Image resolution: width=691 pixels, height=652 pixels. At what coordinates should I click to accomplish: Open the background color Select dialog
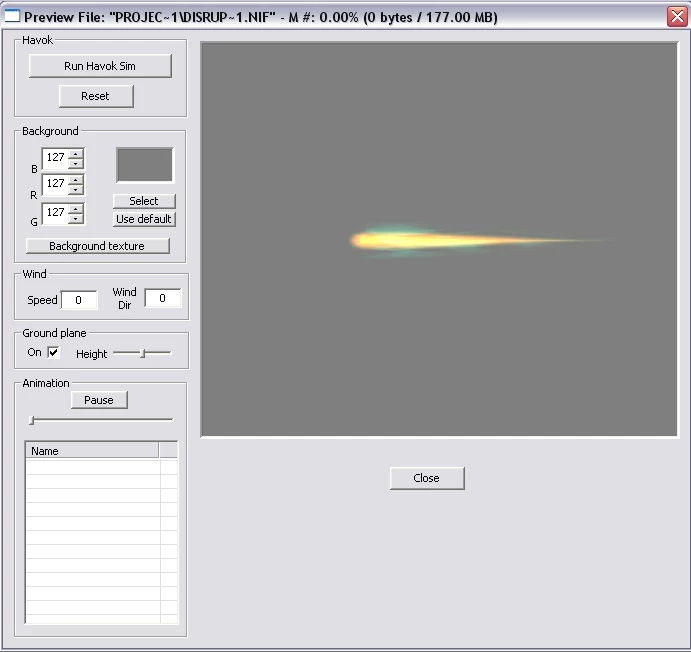point(144,201)
